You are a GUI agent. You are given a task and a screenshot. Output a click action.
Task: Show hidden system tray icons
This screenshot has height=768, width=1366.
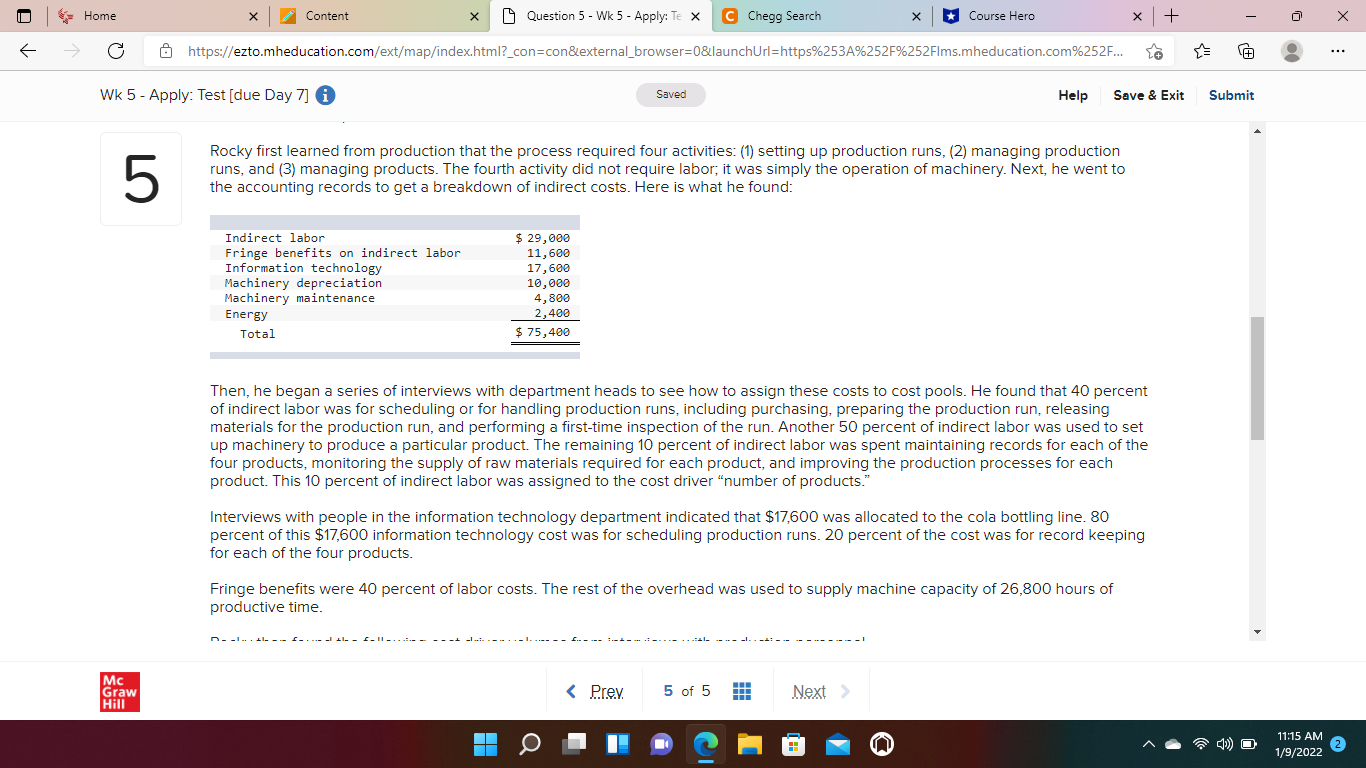coord(1151,744)
